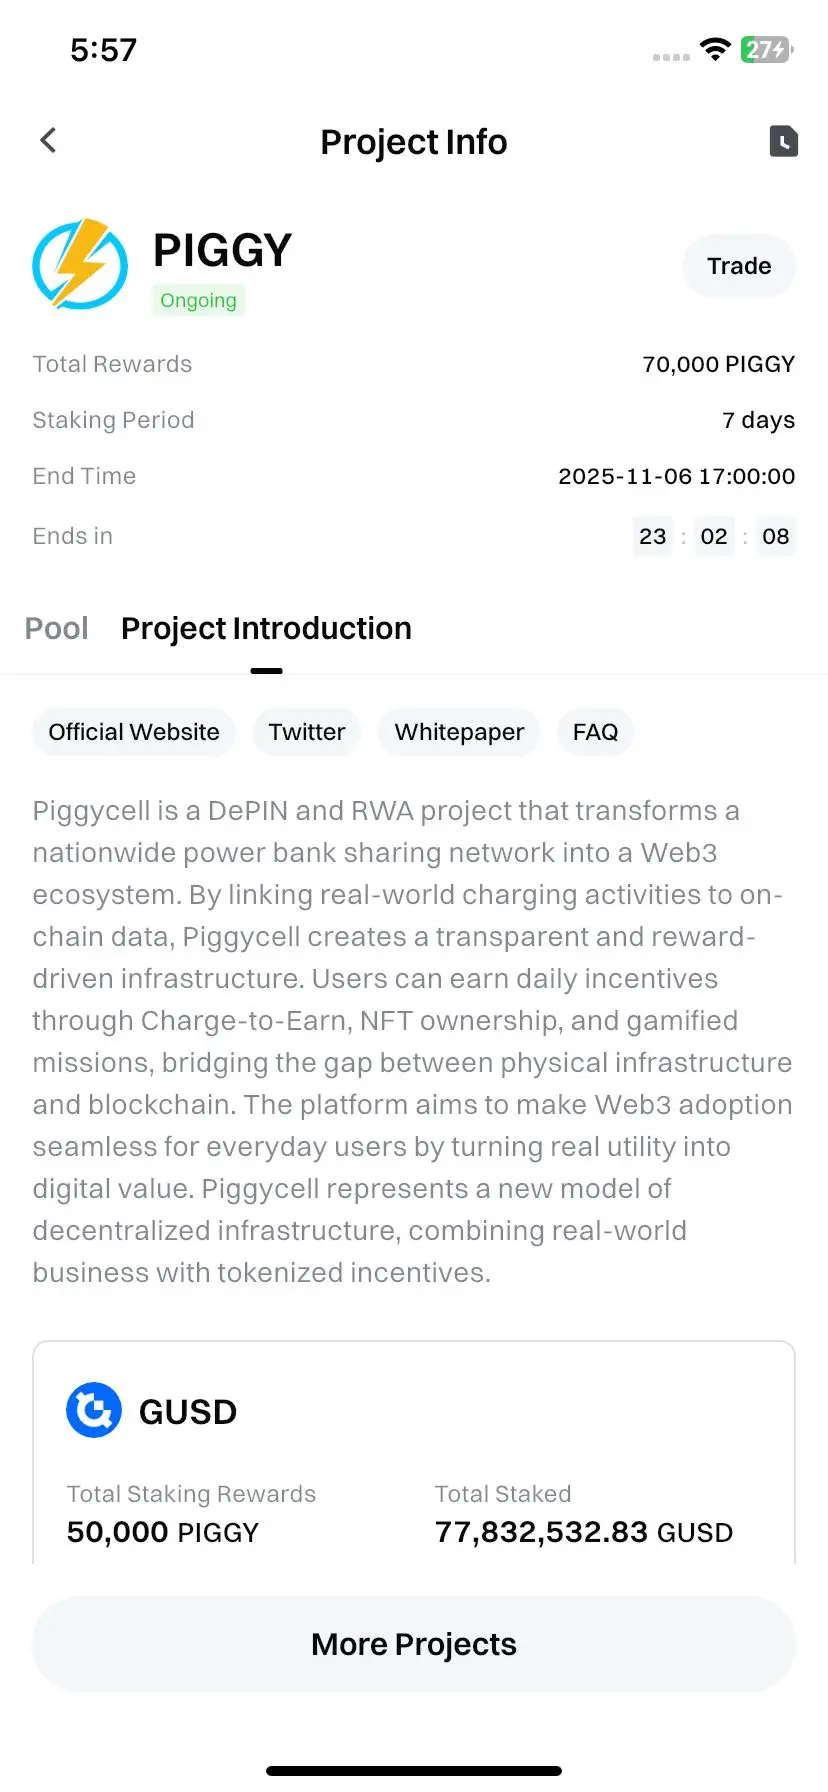The width and height of the screenshot is (828, 1792).
Task: Tap the Wi-Fi status icon
Action: [715, 50]
